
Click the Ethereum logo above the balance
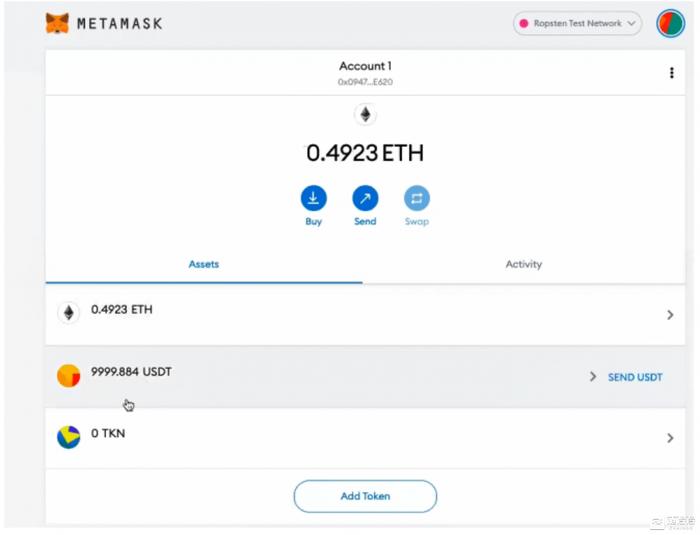(x=365, y=115)
